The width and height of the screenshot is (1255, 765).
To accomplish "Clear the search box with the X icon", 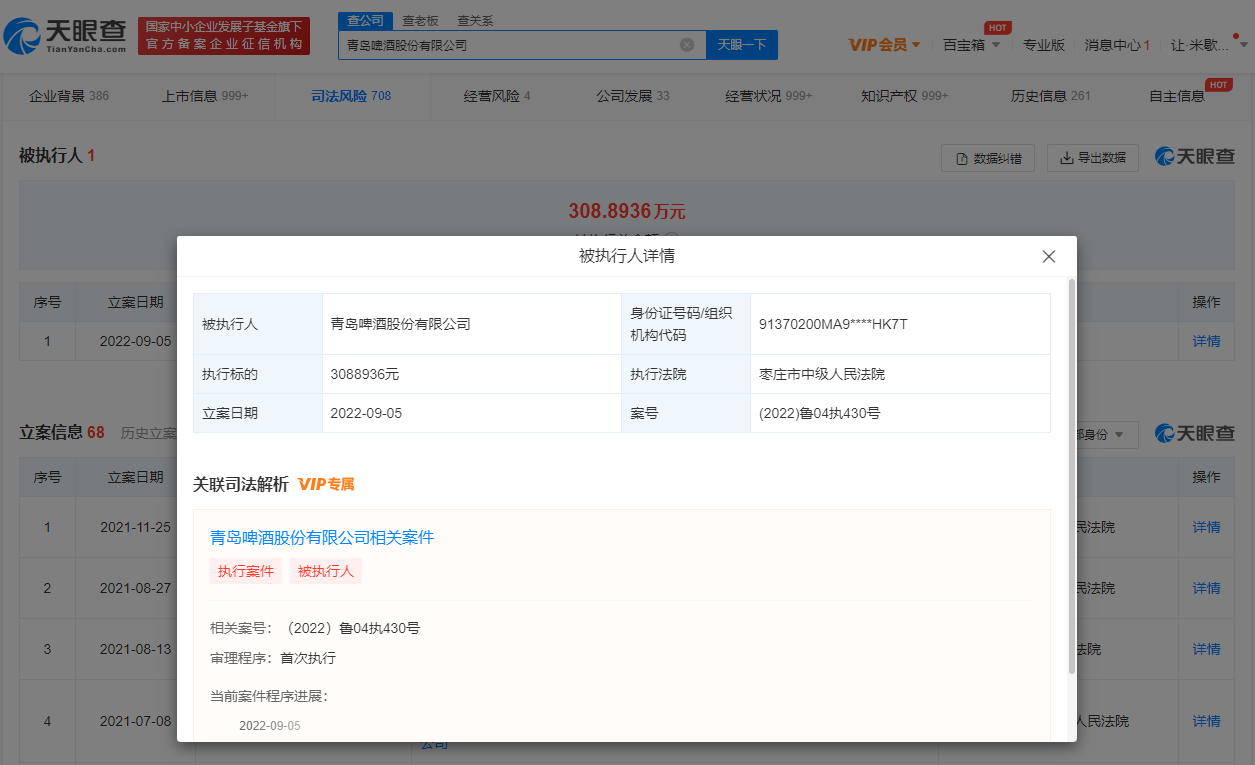I will click(x=687, y=45).
